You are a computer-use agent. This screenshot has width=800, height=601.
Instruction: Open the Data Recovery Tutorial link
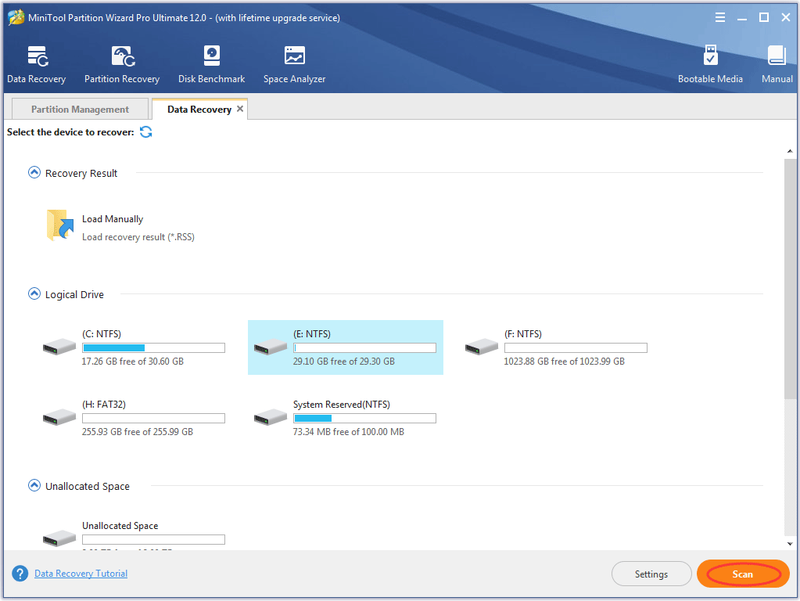point(81,573)
